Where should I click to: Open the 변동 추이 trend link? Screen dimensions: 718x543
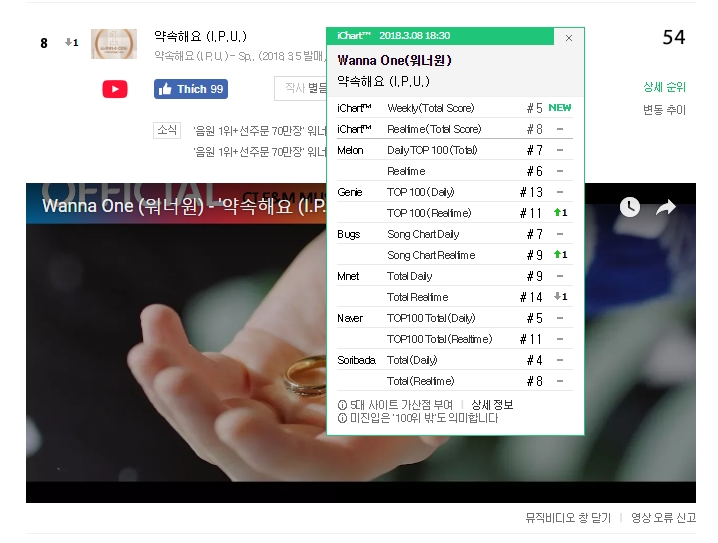pyautogui.click(x=664, y=109)
